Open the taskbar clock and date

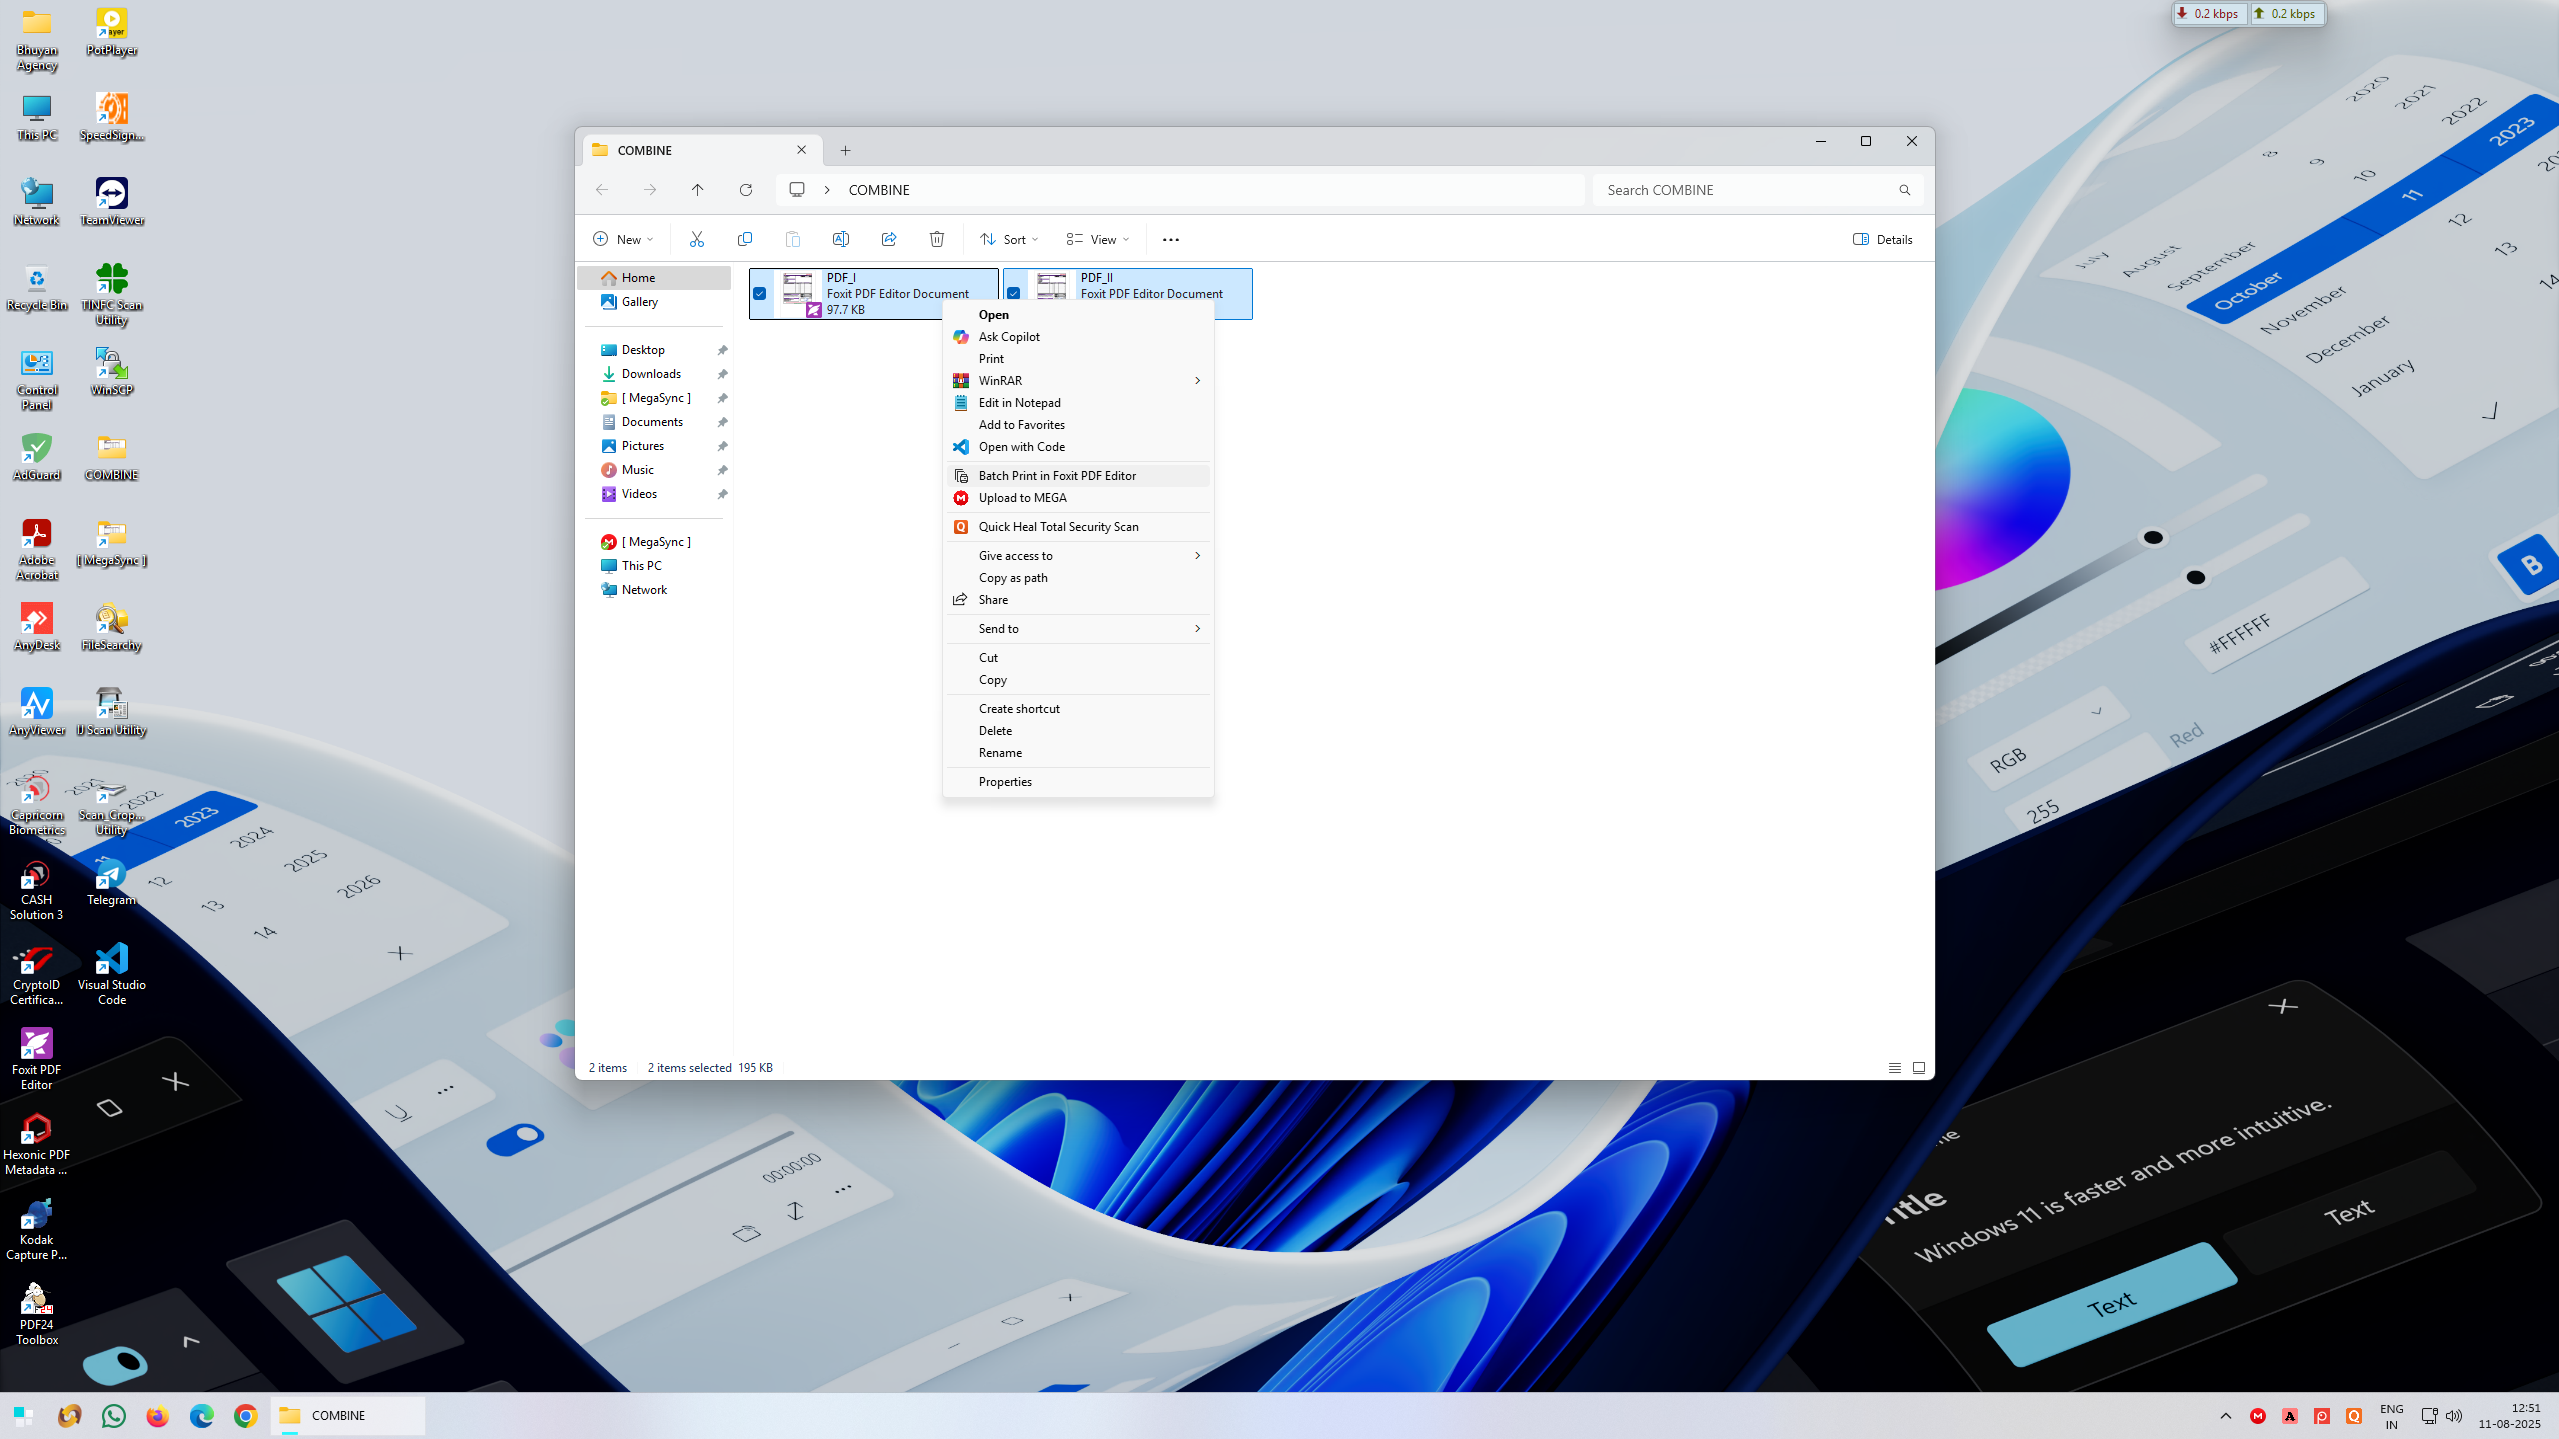[2509, 1415]
